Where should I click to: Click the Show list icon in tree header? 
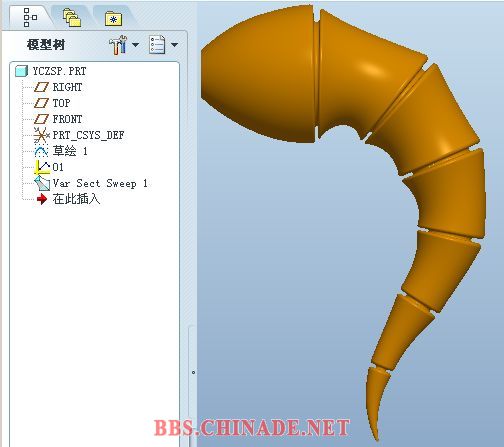(x=157, y=45)
